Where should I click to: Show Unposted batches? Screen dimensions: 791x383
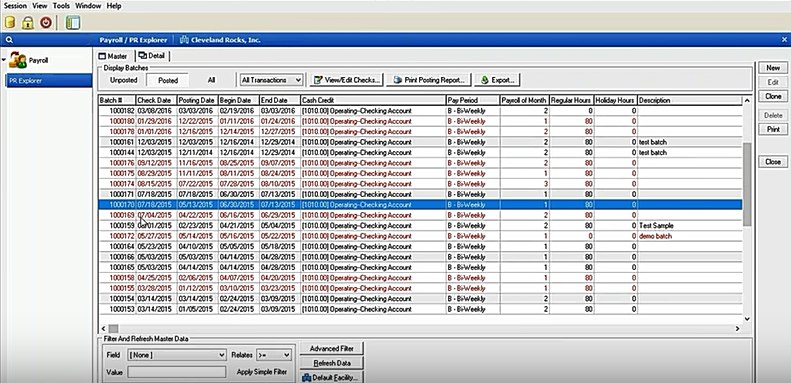coord(124,80)
